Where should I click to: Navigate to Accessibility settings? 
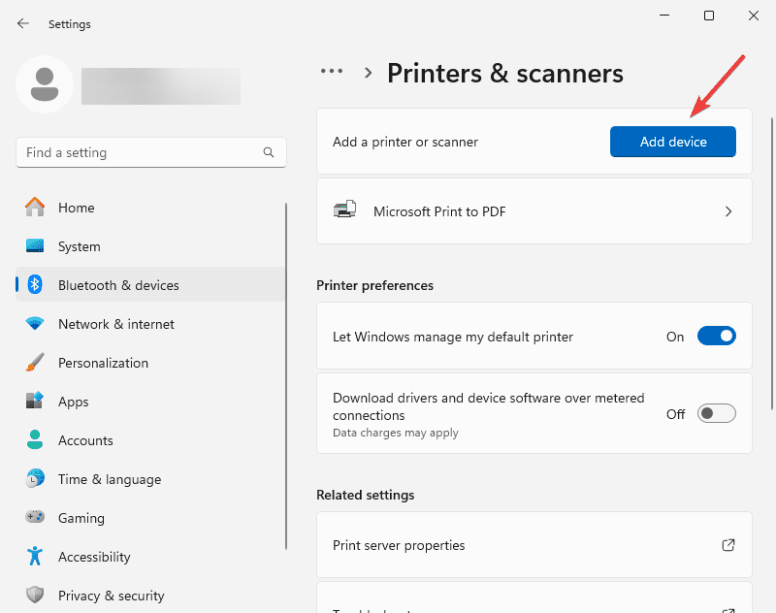point(94,557)
